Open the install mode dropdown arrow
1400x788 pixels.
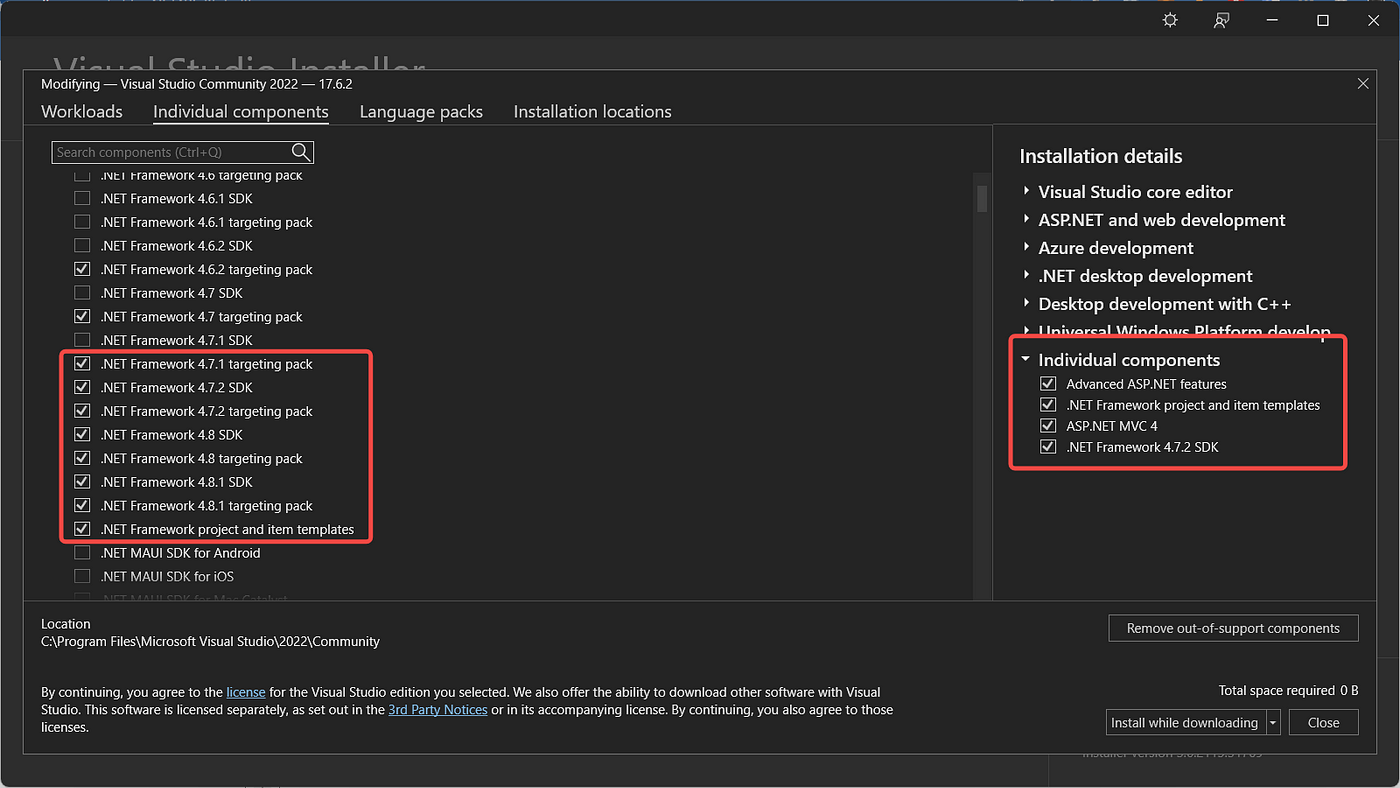1273,723
